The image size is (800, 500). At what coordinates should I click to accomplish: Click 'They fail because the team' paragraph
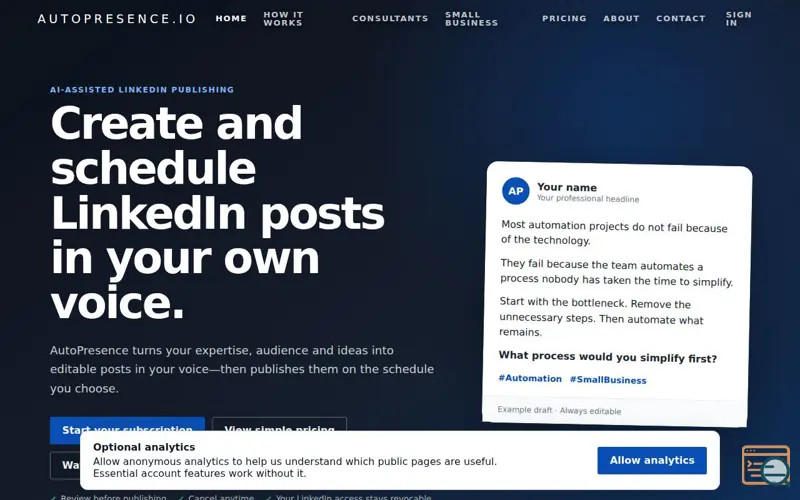616,273
